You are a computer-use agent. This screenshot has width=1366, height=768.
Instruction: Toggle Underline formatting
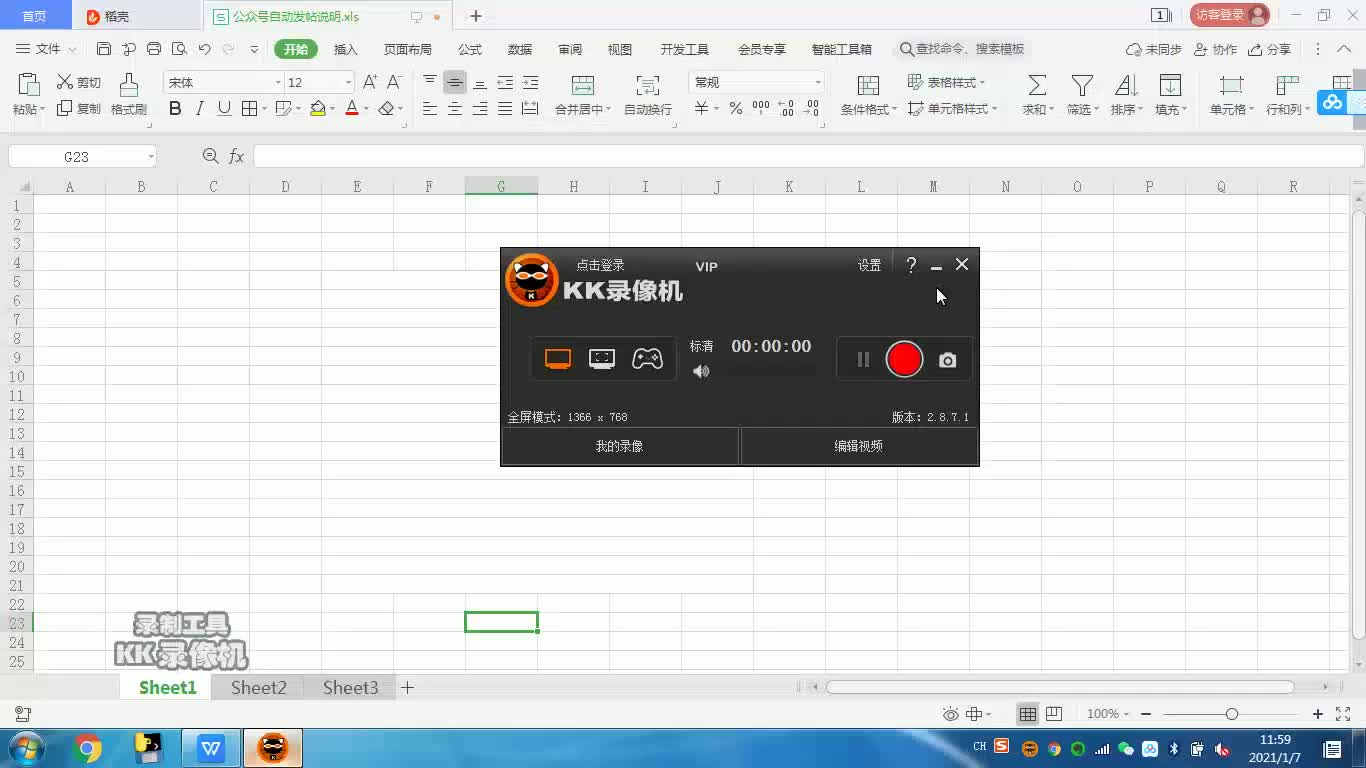coord(224,108)
